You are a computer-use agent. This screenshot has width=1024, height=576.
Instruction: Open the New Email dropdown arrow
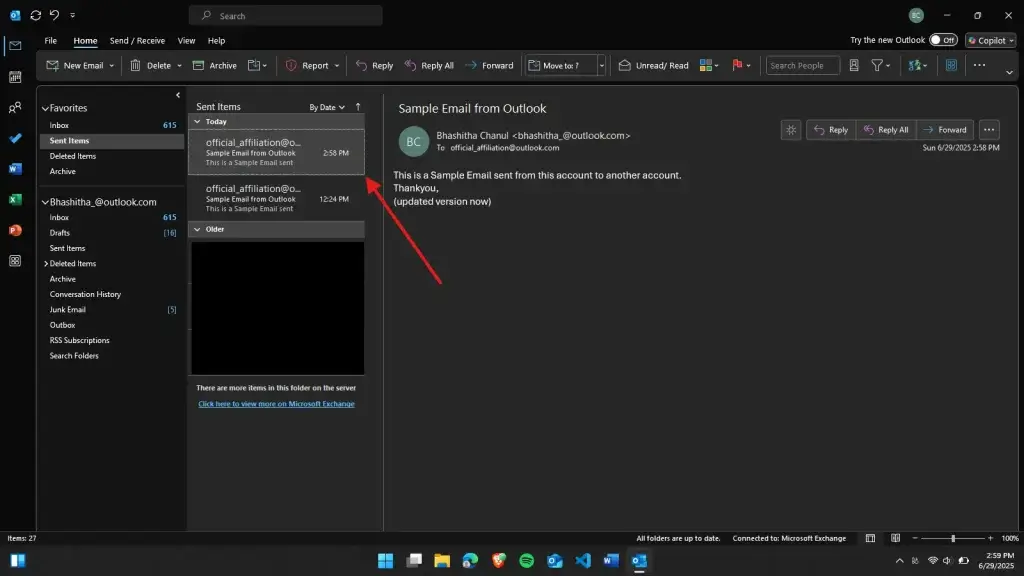[x=112, y=66]
